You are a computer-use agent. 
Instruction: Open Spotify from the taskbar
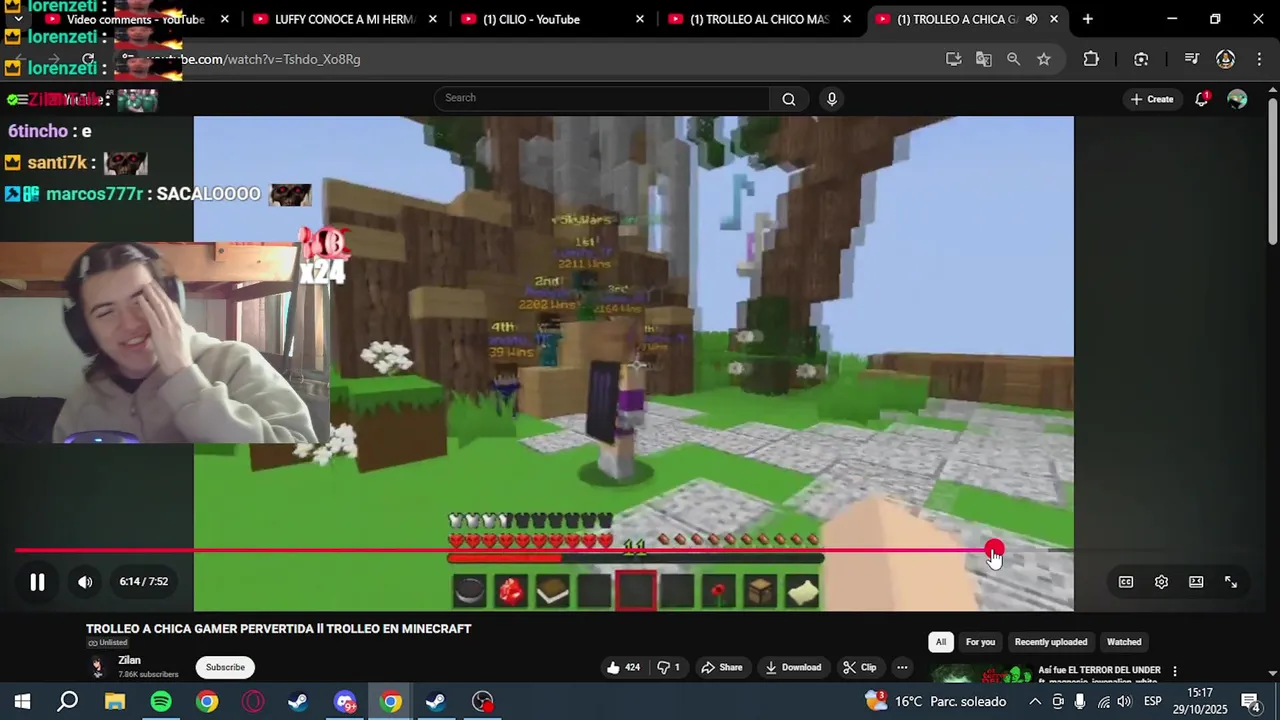click(161, 702)
